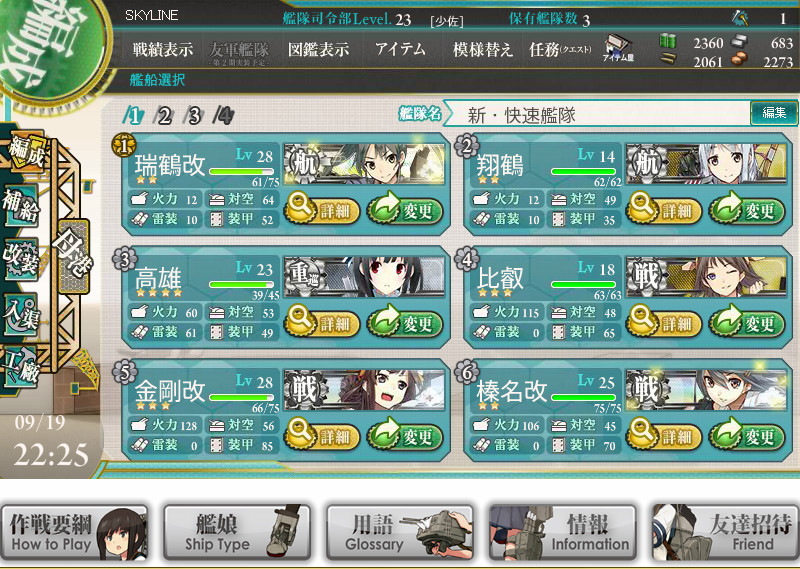Click 金剛改 ship portrait banner
The width and height of the screenshot is (800, 569).
pyautogui.click(x=364, y=389)
